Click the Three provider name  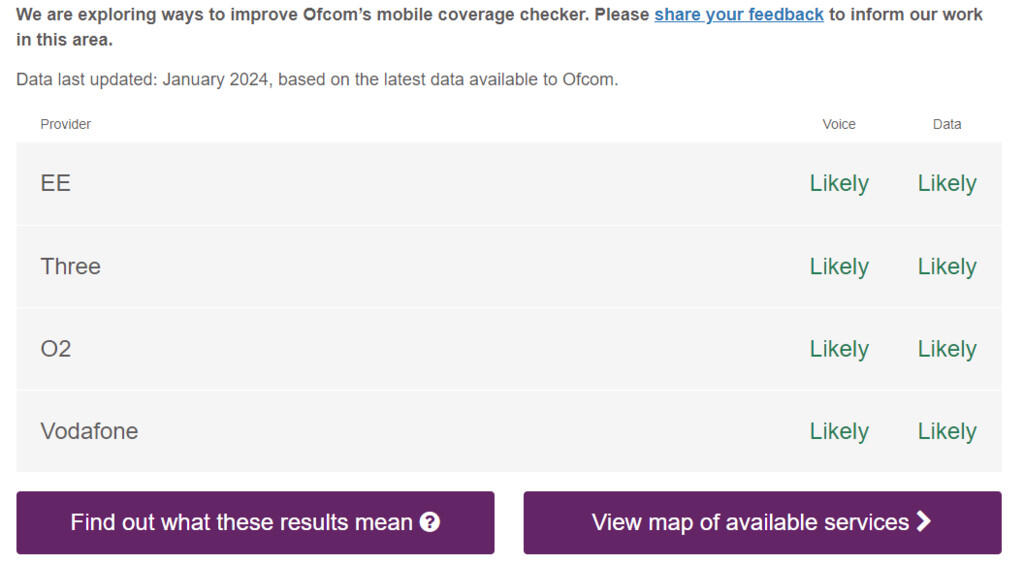click(71, 266)
